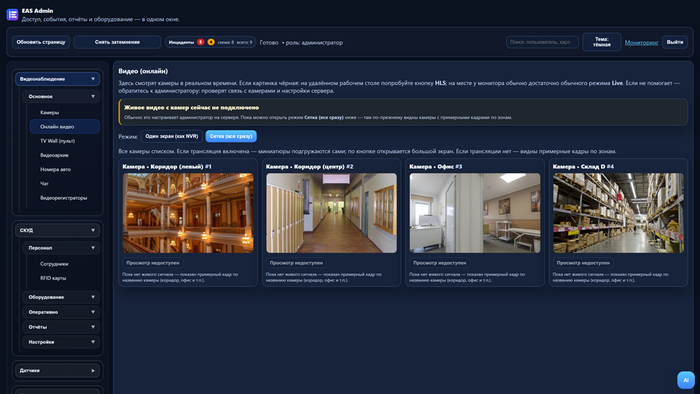Select the Сетка (все сразу) mode
Viewport: 700px width, 394px height.
tap(231, 136)
